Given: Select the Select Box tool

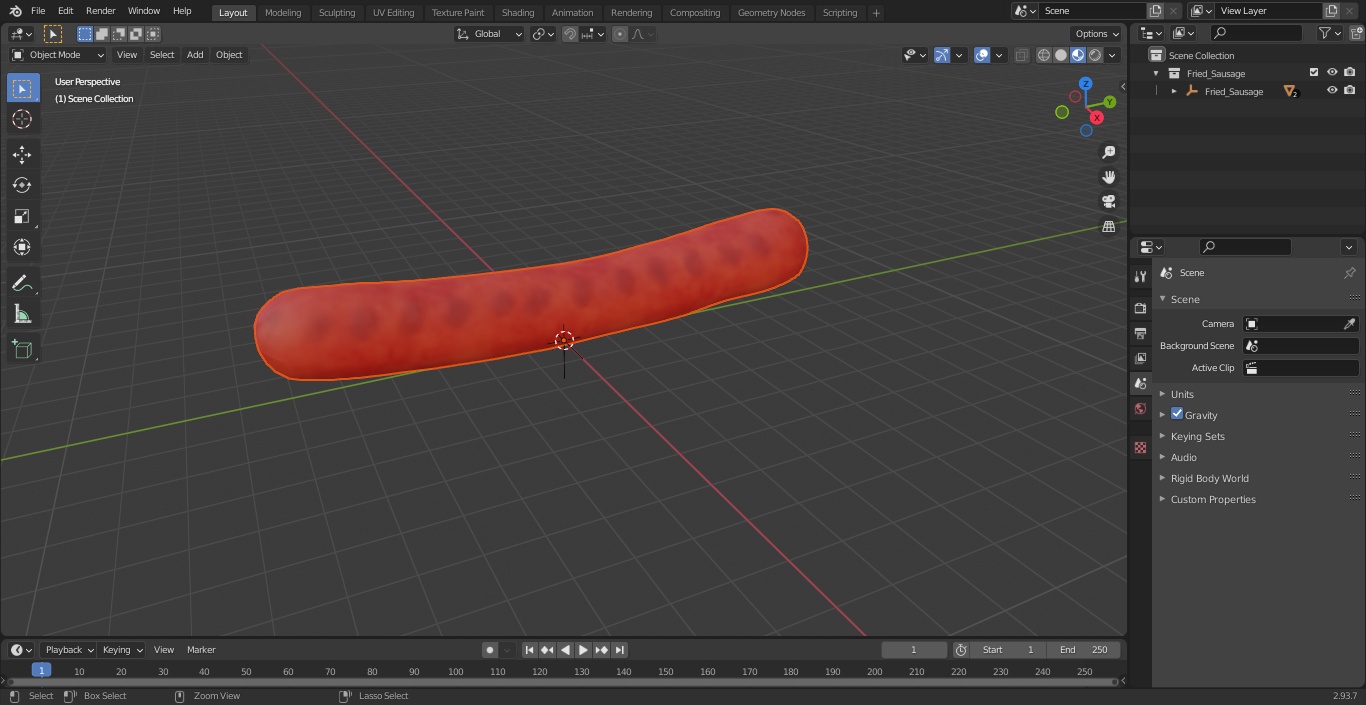Looking at the screenshot, I should (x=23, y=88).
